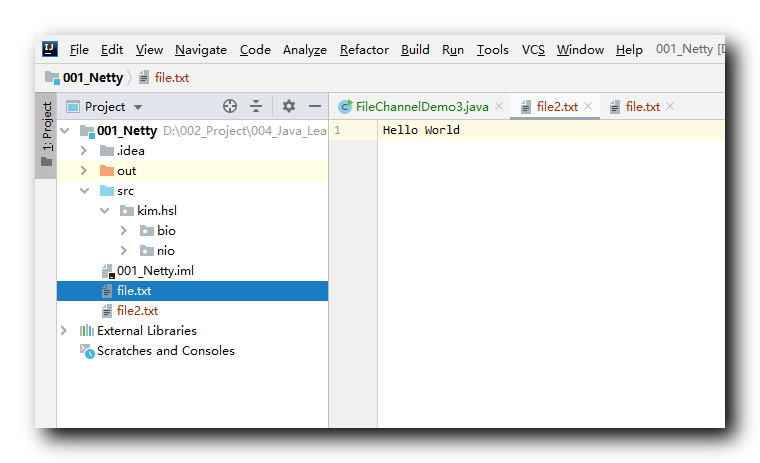
Task: Click the 001_Netty.iml file icon
Action: tap(108, 271)
